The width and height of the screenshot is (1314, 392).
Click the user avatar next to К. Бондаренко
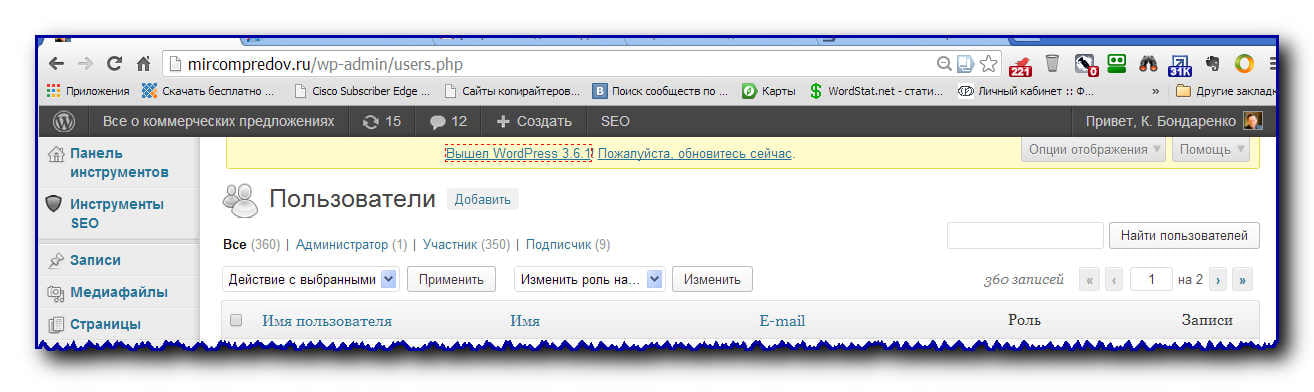[1252, 121]
